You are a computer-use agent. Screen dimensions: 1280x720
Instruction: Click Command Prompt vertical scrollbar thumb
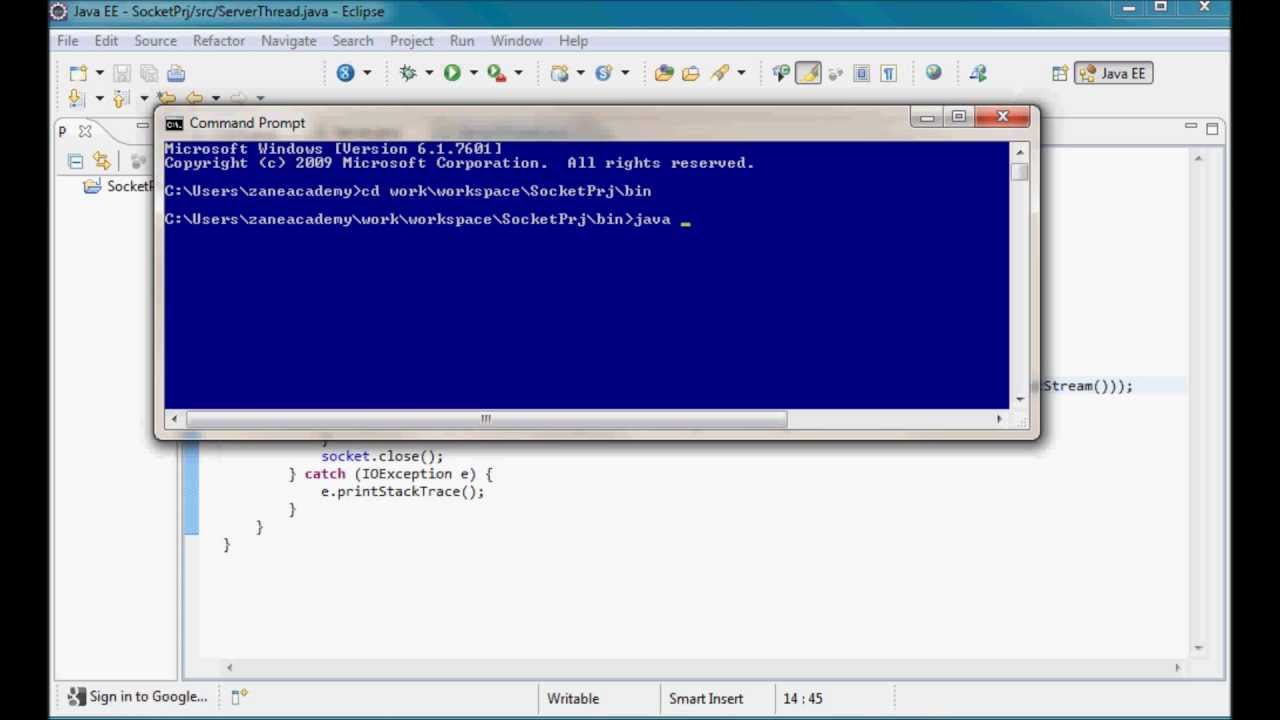(x=1019, y=171)
